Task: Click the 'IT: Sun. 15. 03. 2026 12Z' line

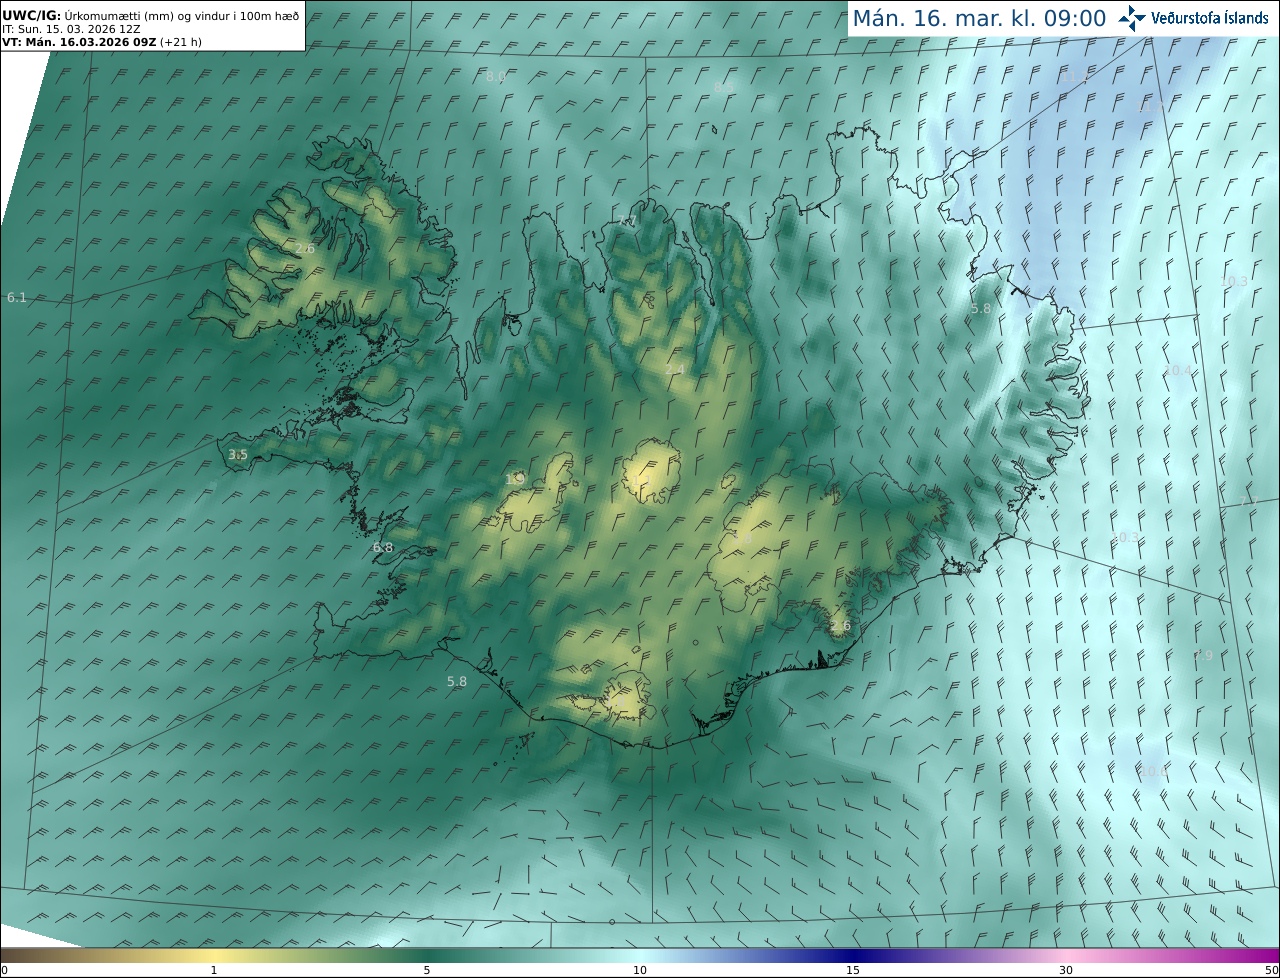Action: tap(71, 29)
